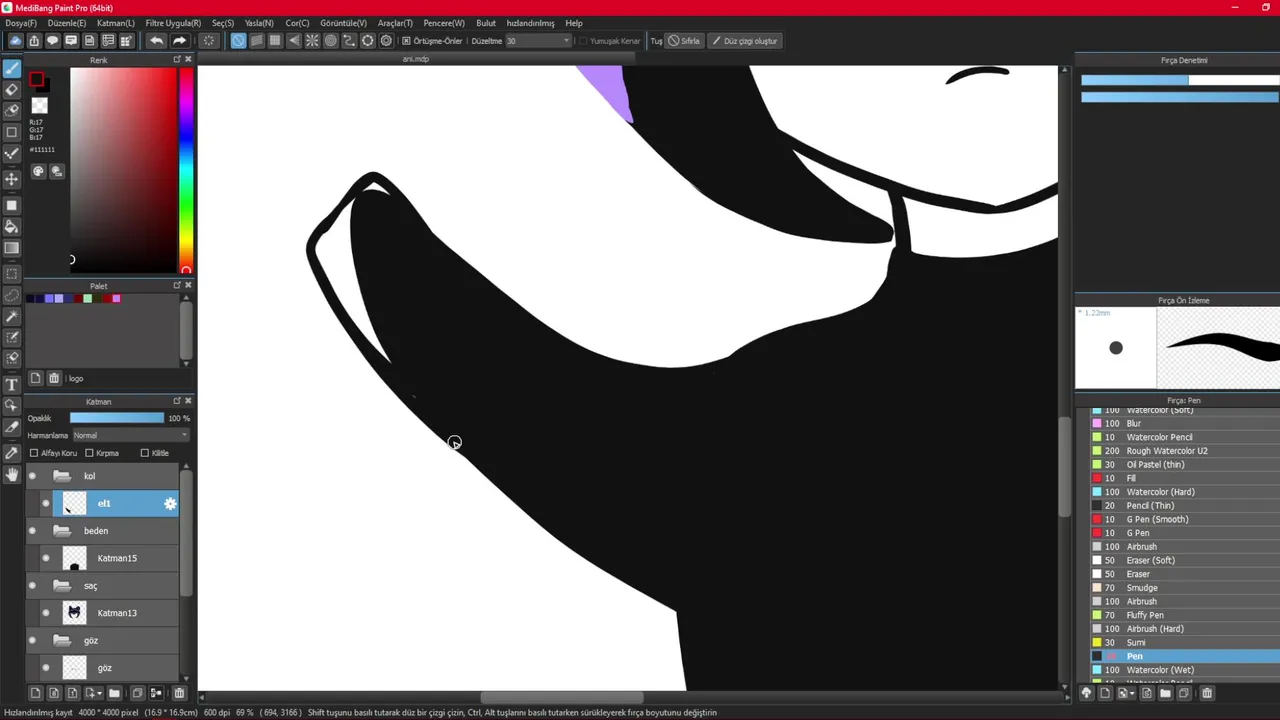Open the snap settings gear icon
This screenshot has width=1280, height=720.
[x=386, y=41]
